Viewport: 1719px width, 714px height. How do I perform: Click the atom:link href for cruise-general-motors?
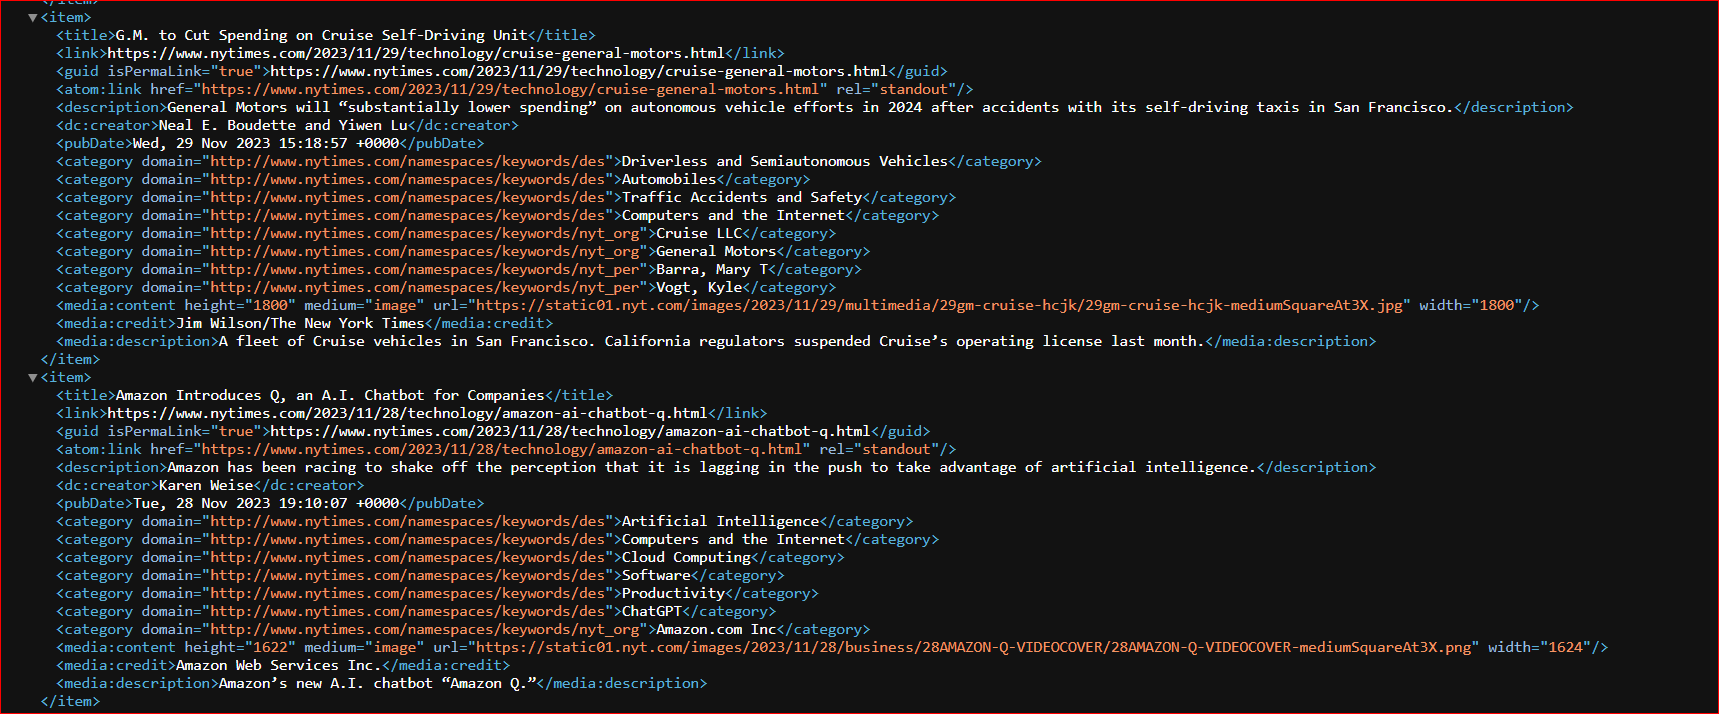[510, 89]
